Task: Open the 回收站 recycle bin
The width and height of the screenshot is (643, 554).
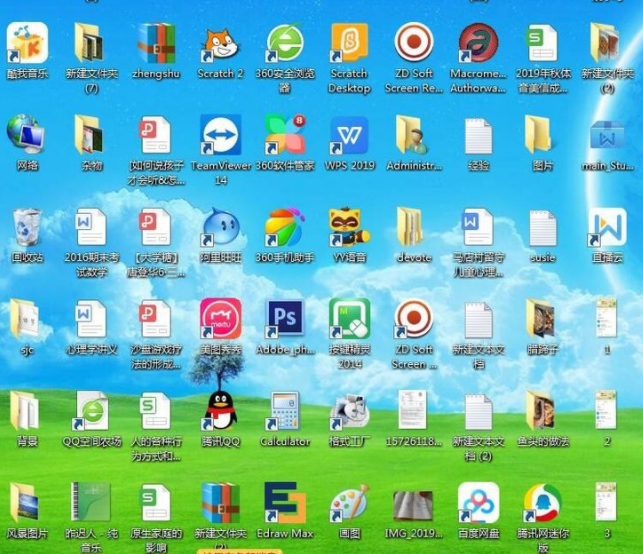Action: (x=27, y=229)
